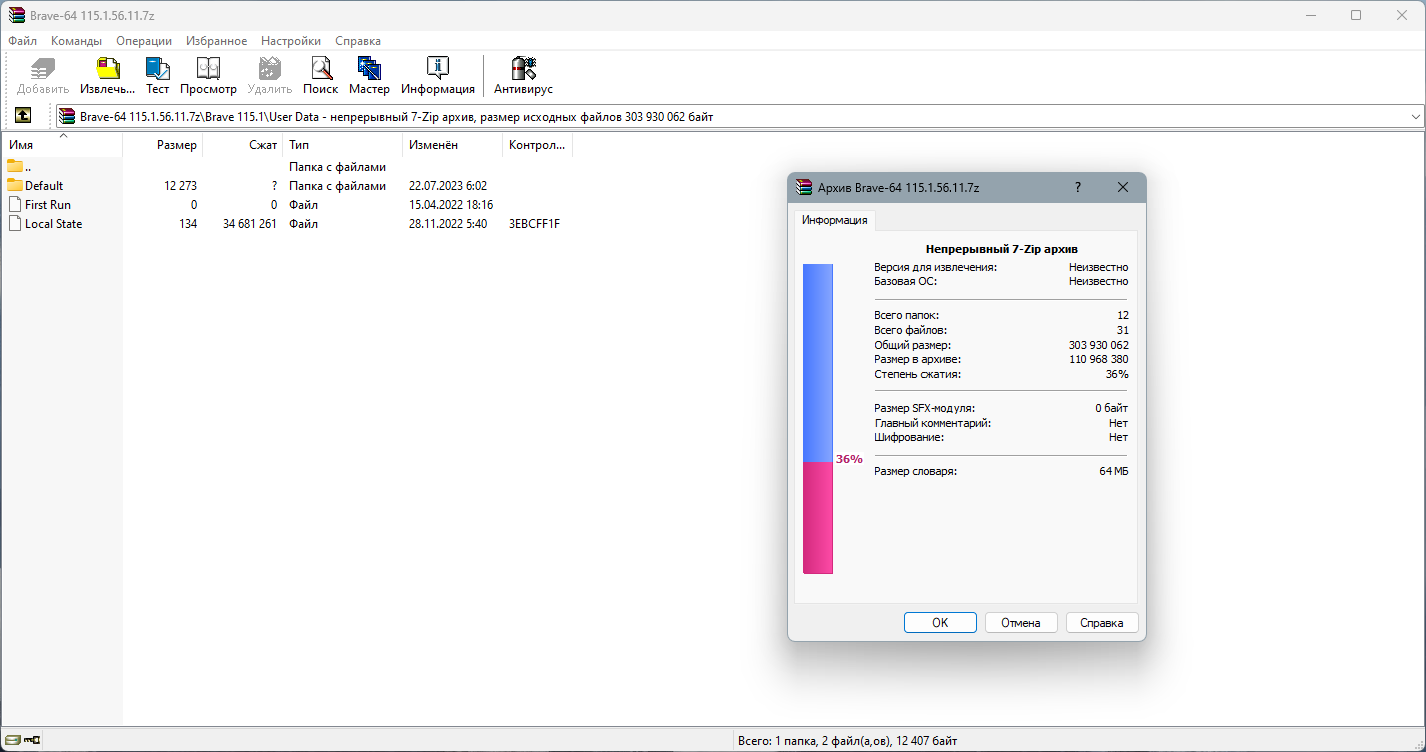This screenshot has width=1426, height=752.
Task: Sort the file list by the Размер column
Action: click(163, 145)
